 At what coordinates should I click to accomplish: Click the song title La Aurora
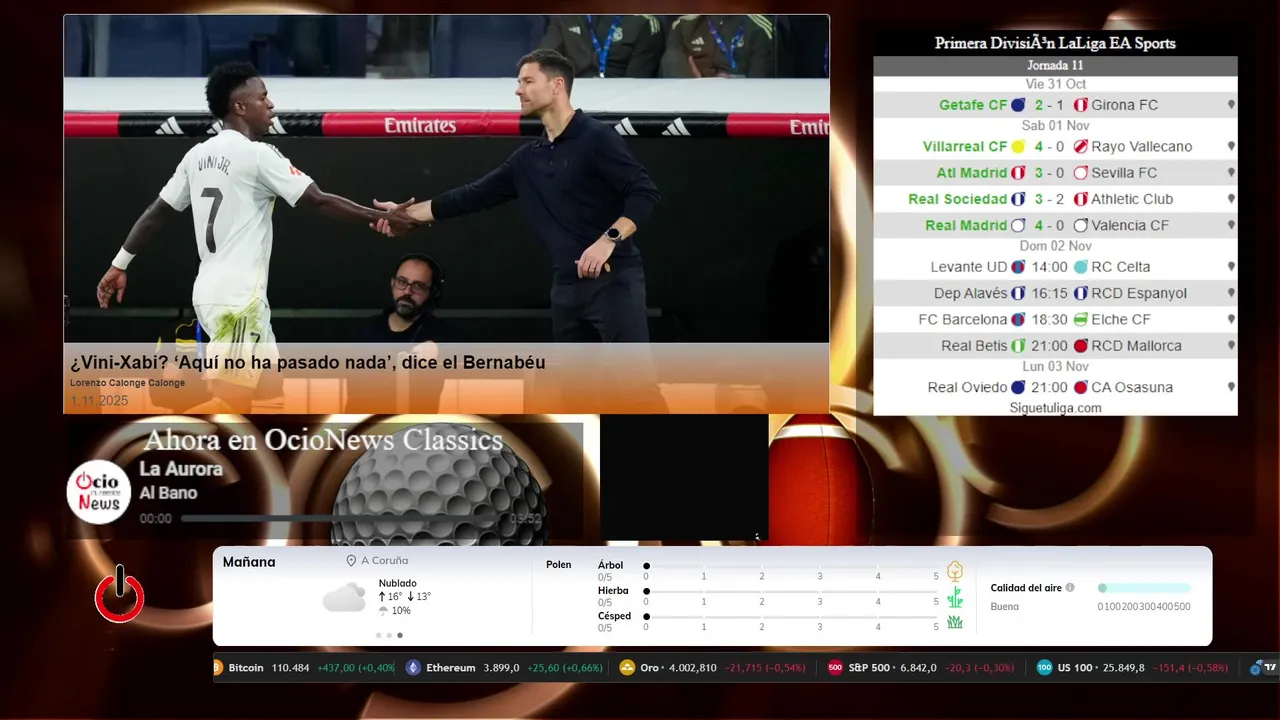click(x=181, y=469)
